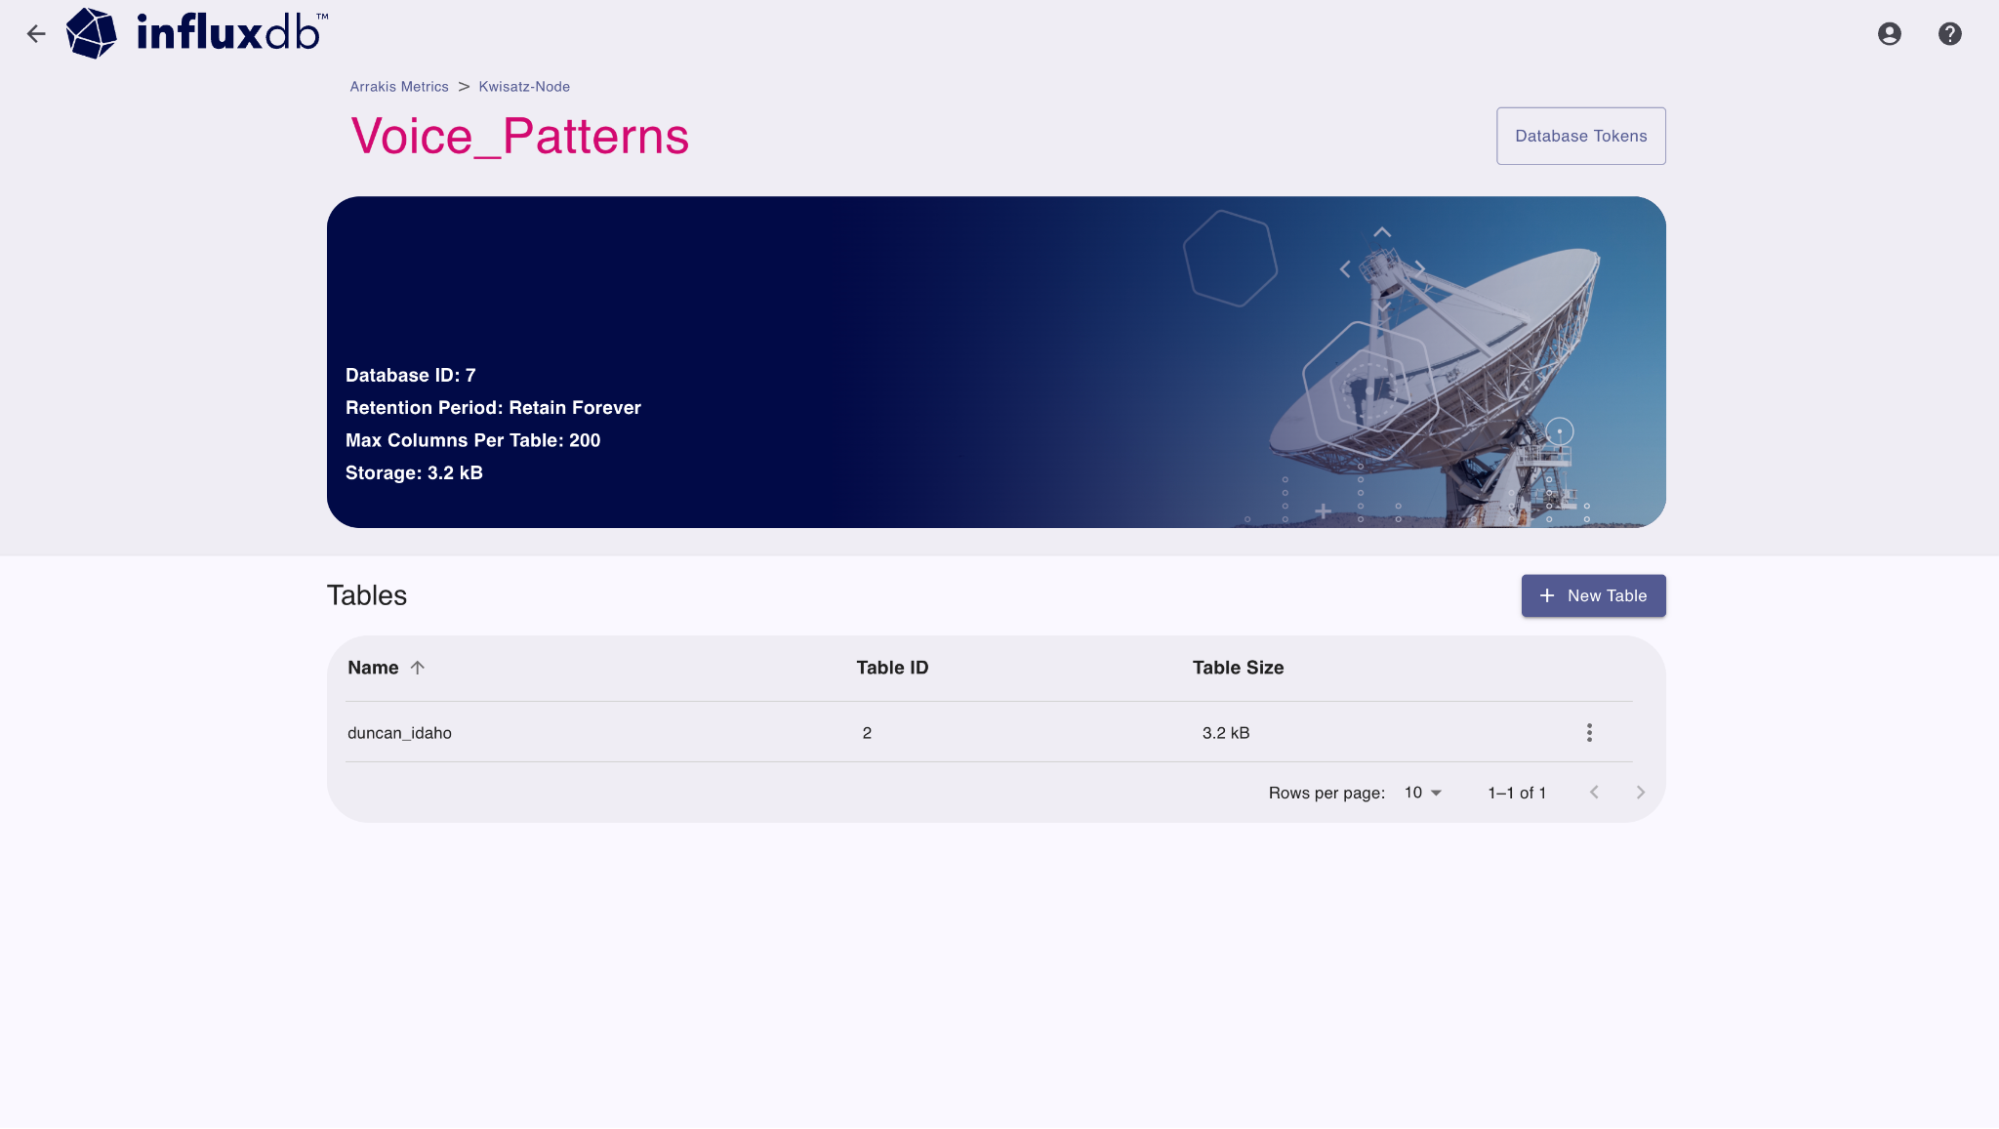Create a New Table
1999x1129 pixels.
(x=1593, y=595)
